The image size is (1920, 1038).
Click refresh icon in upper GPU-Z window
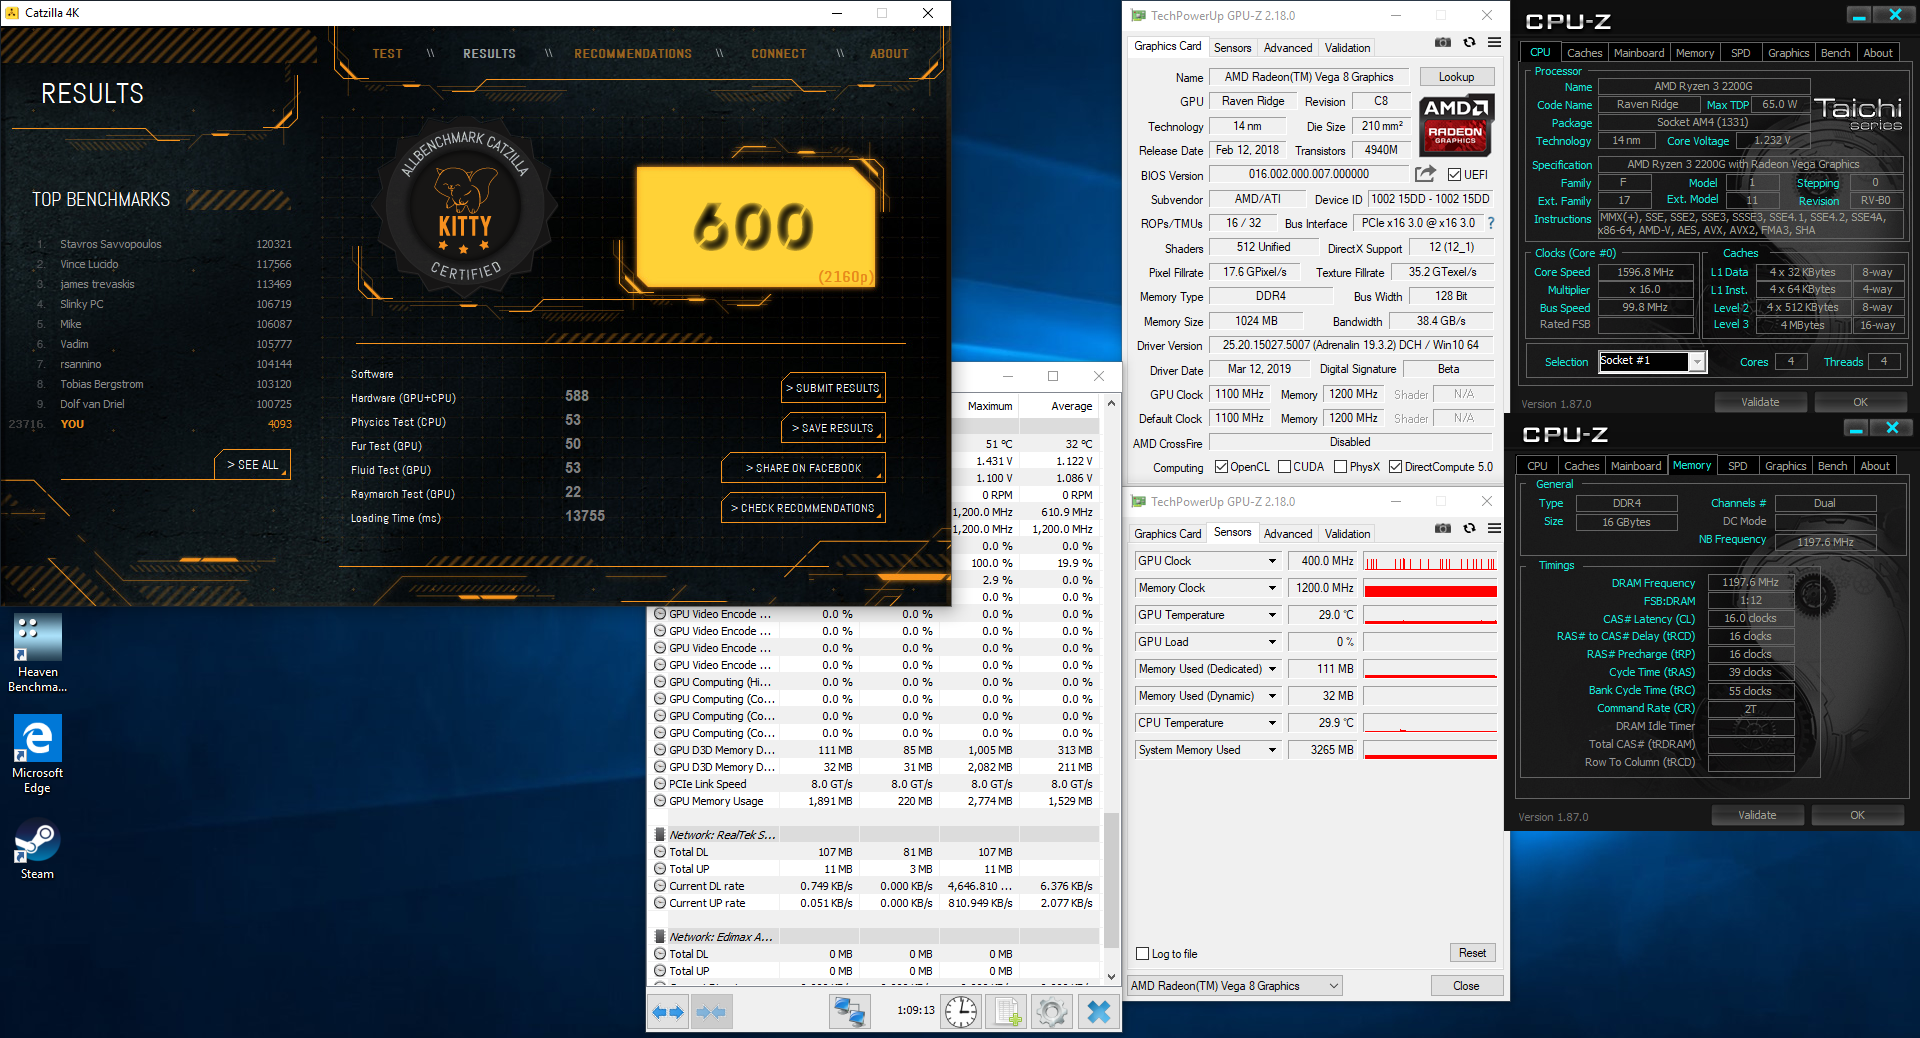1469,43
